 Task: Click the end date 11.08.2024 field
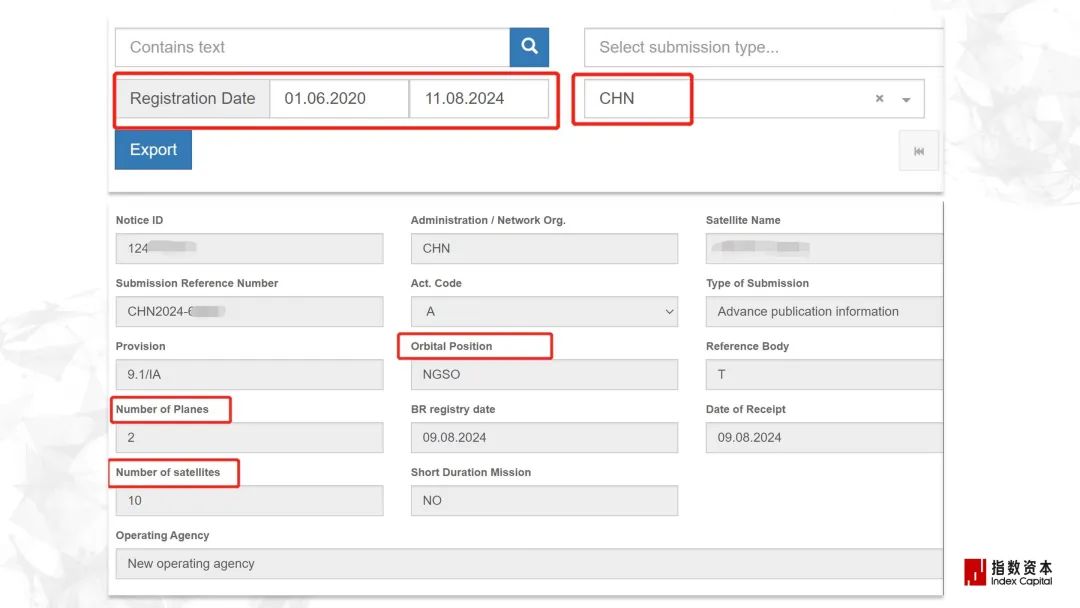click(x=479, y=98)
